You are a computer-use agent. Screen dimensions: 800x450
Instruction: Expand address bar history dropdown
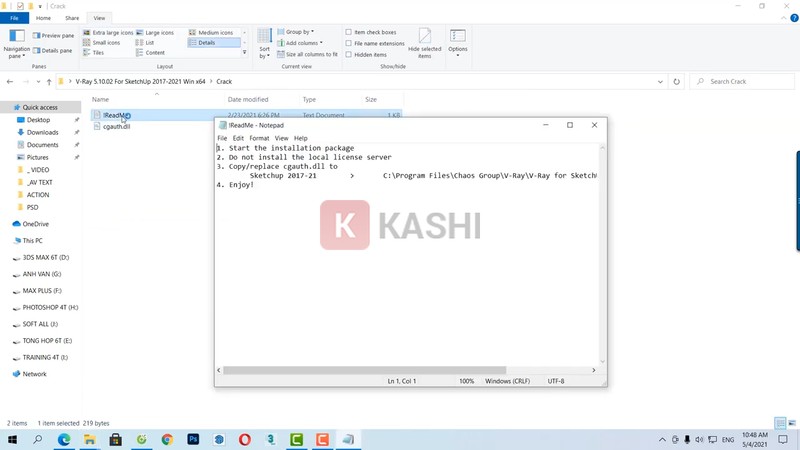(660, 82)
